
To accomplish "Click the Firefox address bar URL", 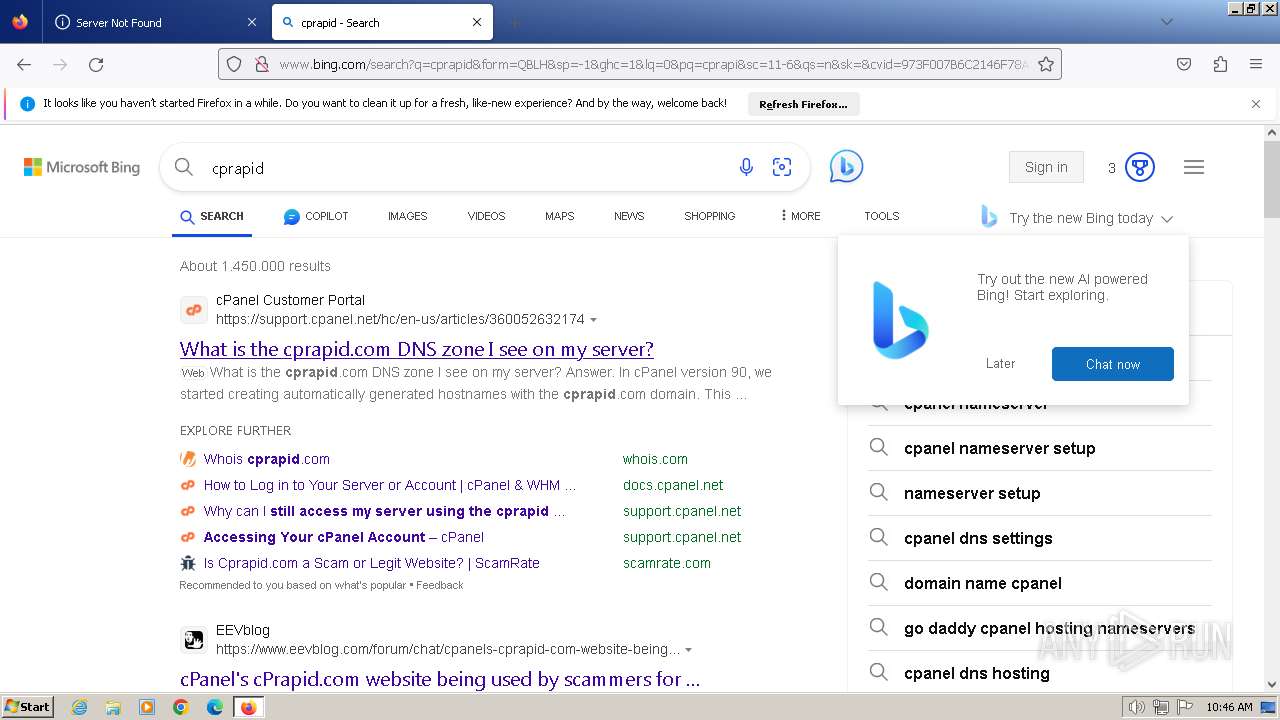I will pos(652,64).
